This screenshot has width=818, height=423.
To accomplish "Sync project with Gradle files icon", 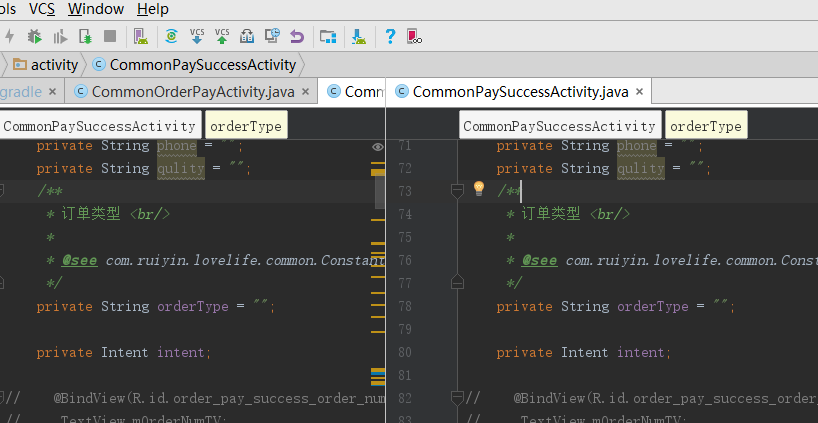I will click(x=171, y=36).
